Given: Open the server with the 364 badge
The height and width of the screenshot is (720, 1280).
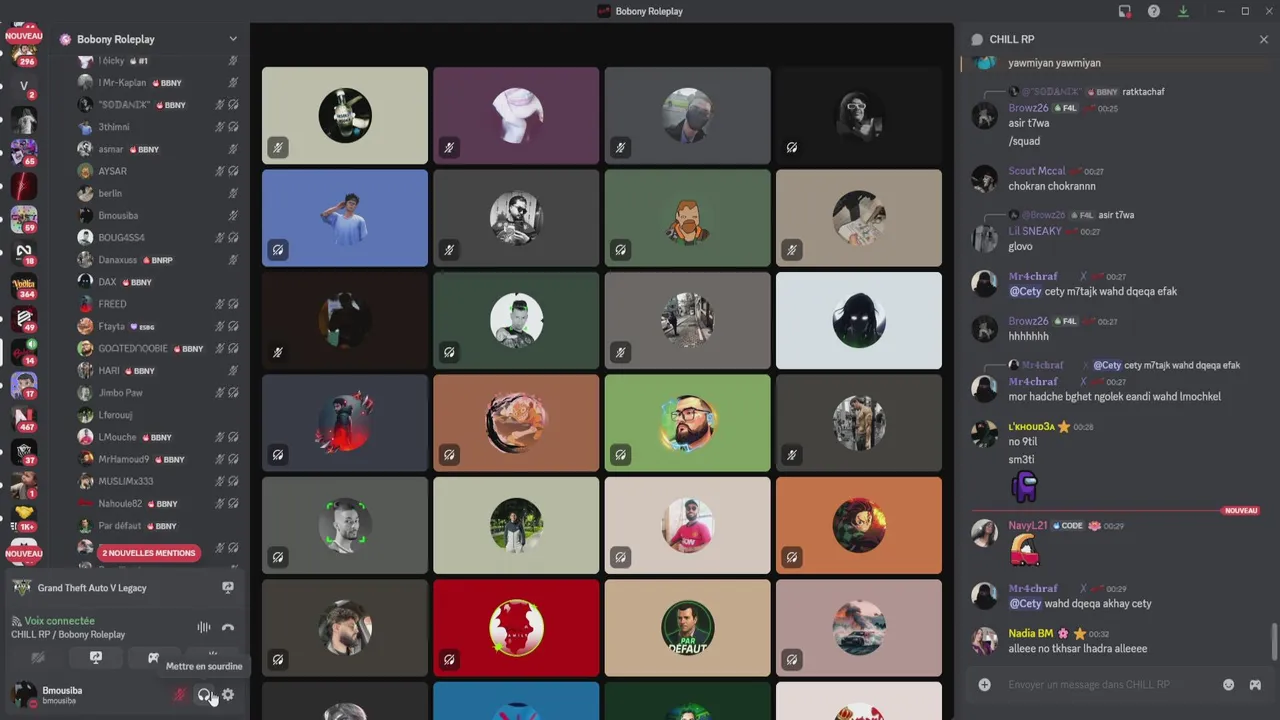Looking at the screenshot, I should (x=23, y=286).
